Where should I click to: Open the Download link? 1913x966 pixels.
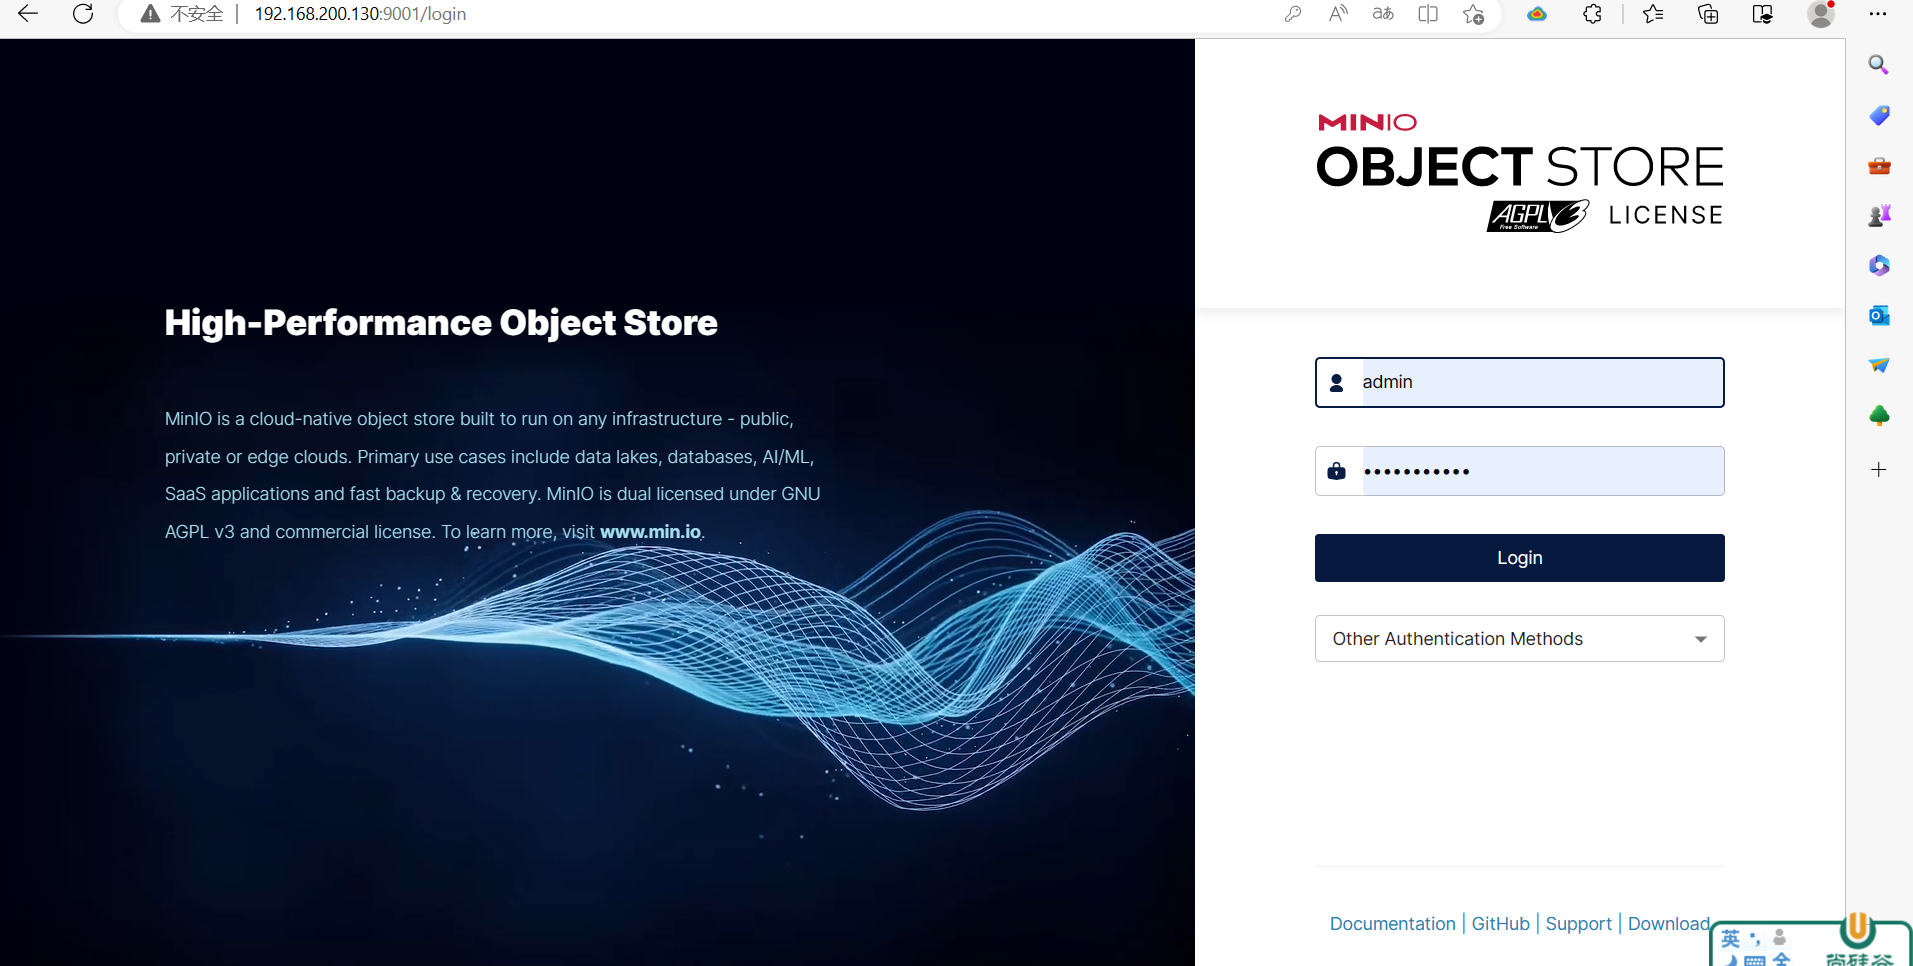coord(1668,924)
